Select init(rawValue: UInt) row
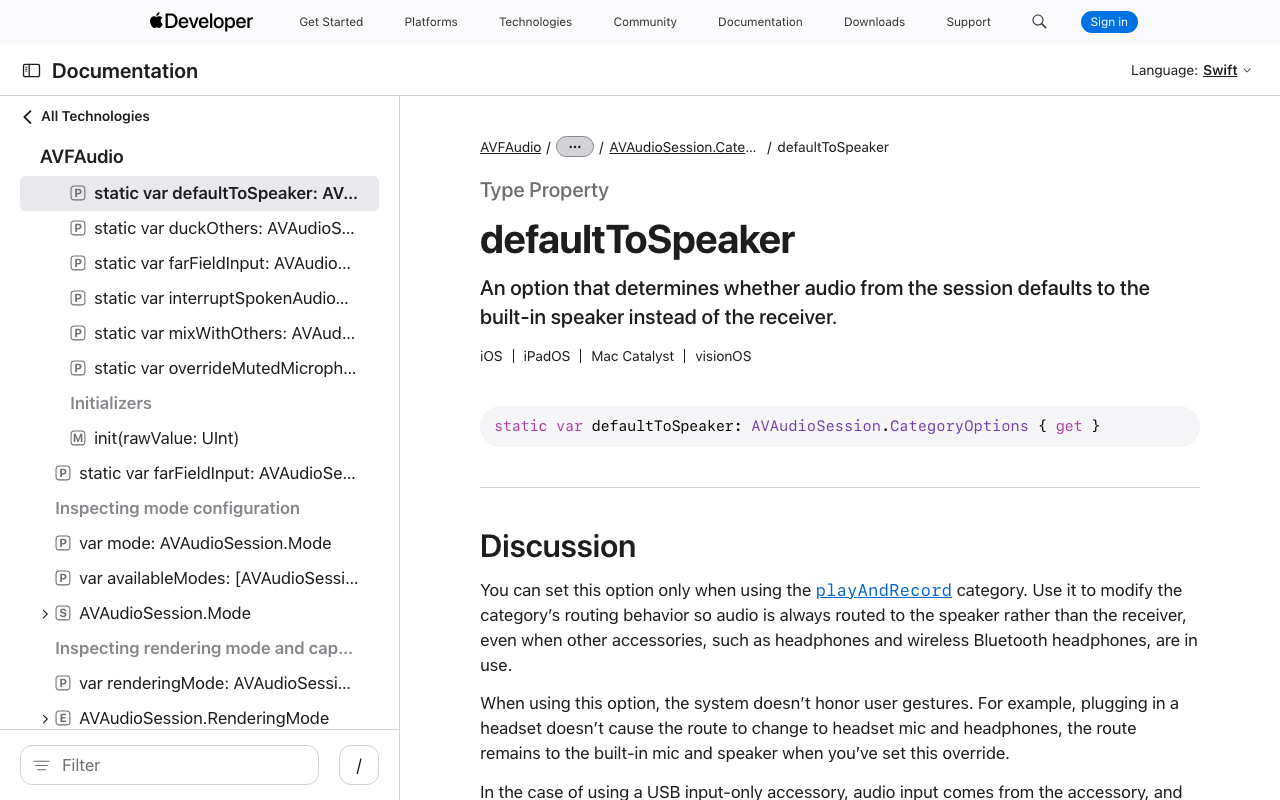The width and height of the screenshot is (1280, 800). 199,438
